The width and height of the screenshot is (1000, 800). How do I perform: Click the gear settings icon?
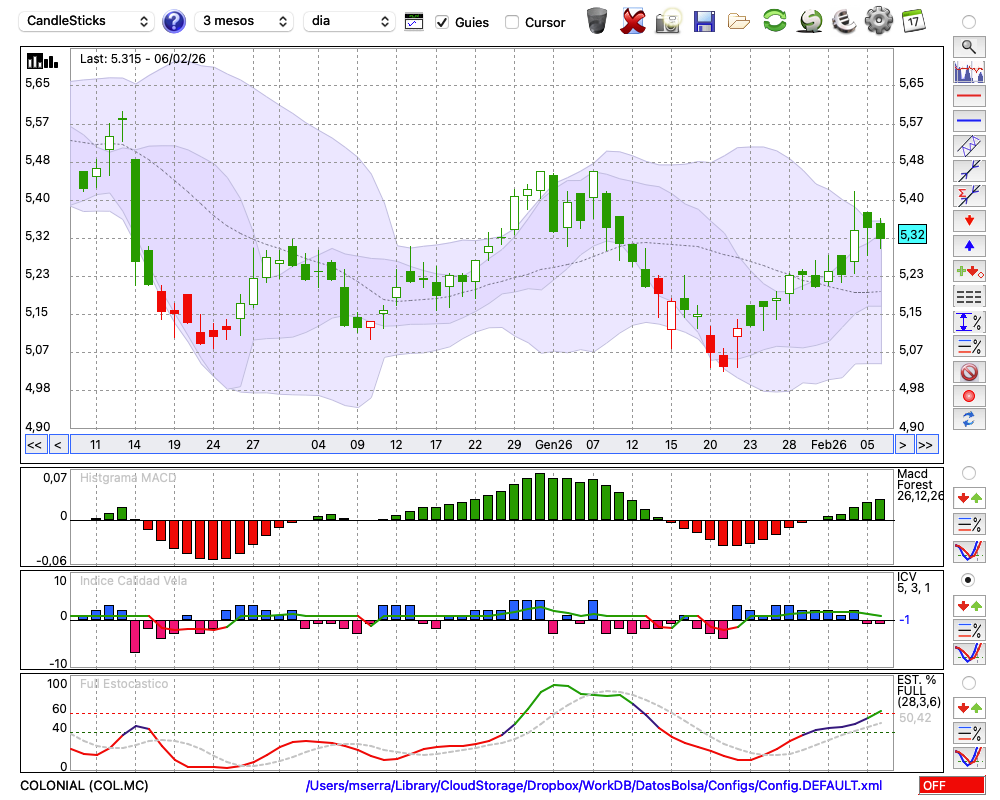point(878,20)
